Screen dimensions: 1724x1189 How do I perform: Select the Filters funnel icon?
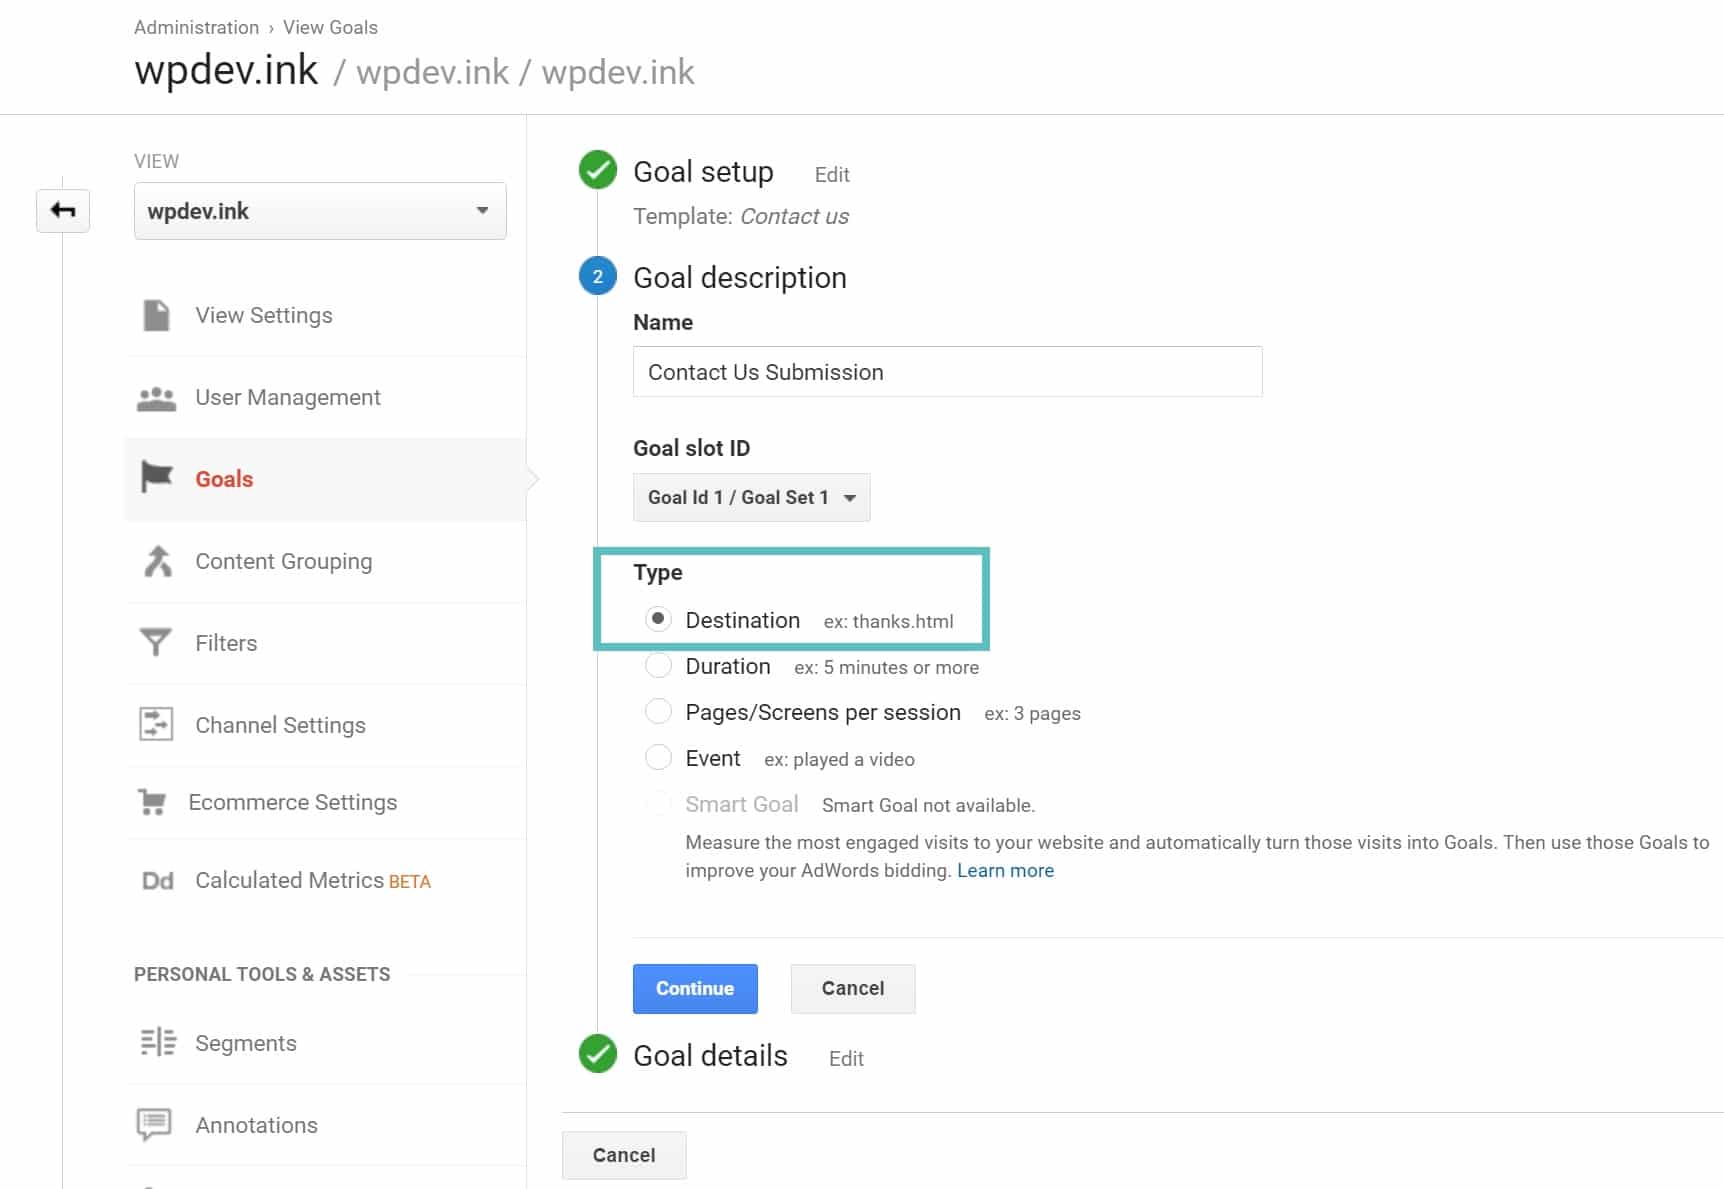[157, 642]
